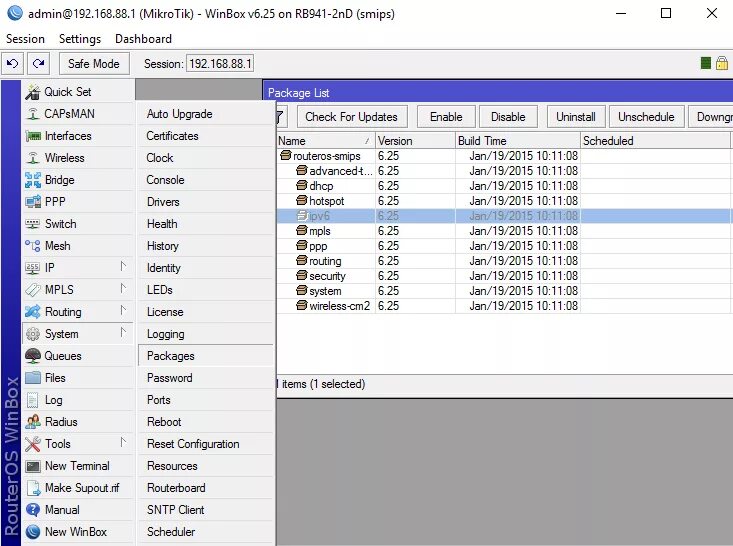The image size is (733, 546).
Task: Select the hotspot package row
Action: point(504,201)
